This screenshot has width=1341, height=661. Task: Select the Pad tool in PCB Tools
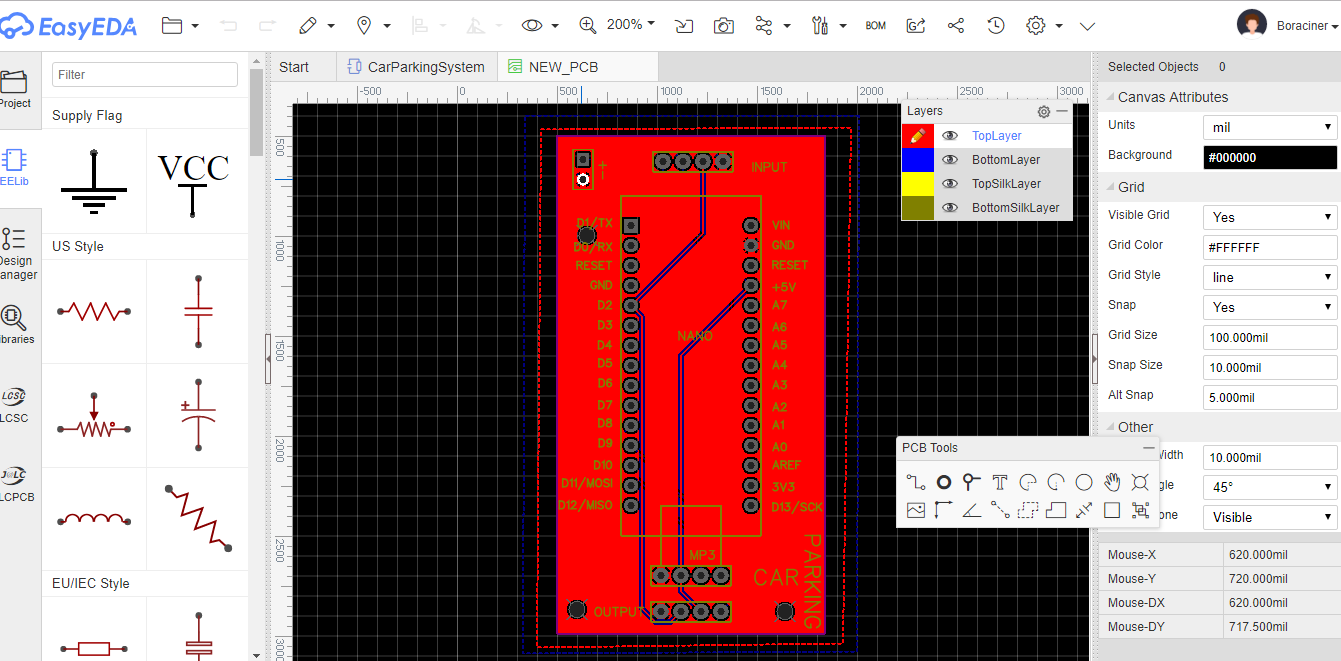pyautogui.click(x=943, y=482)
